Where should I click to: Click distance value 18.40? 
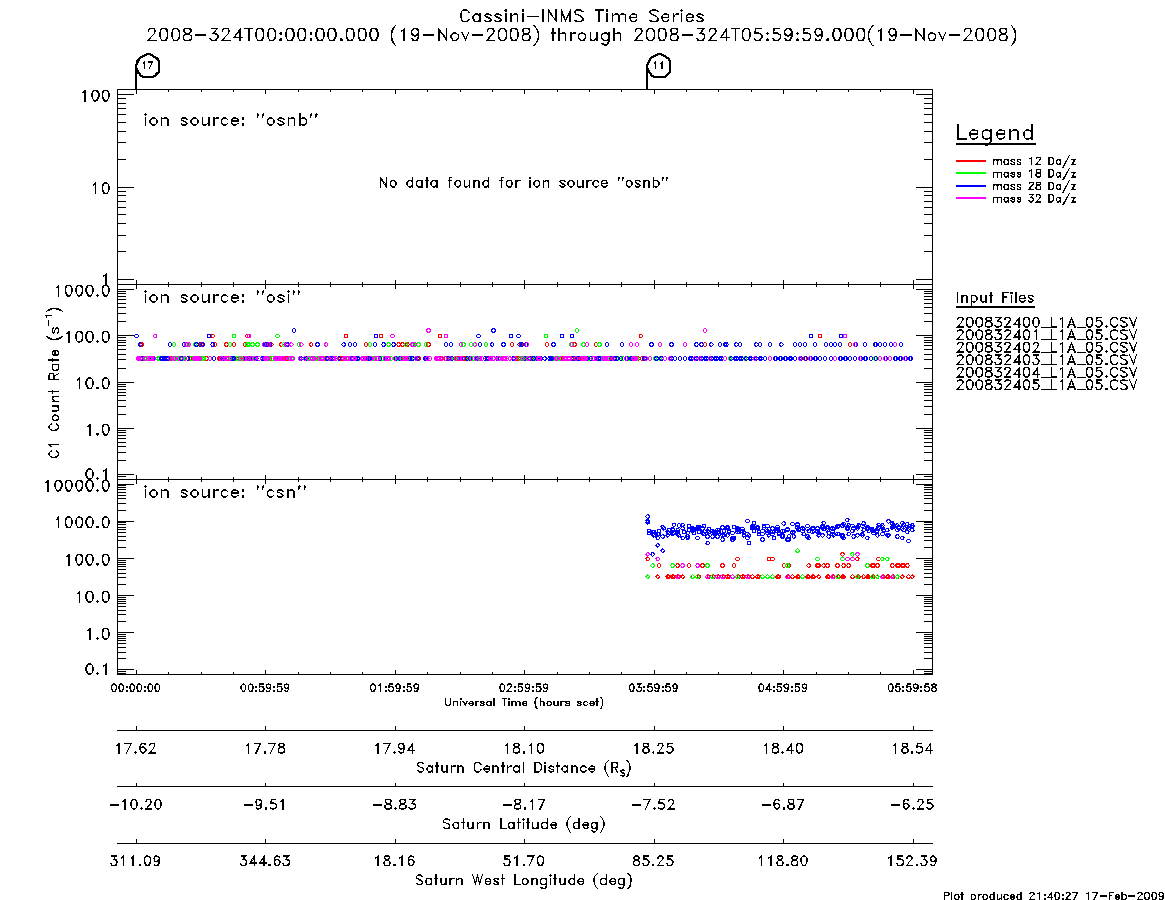pos(783,748)
